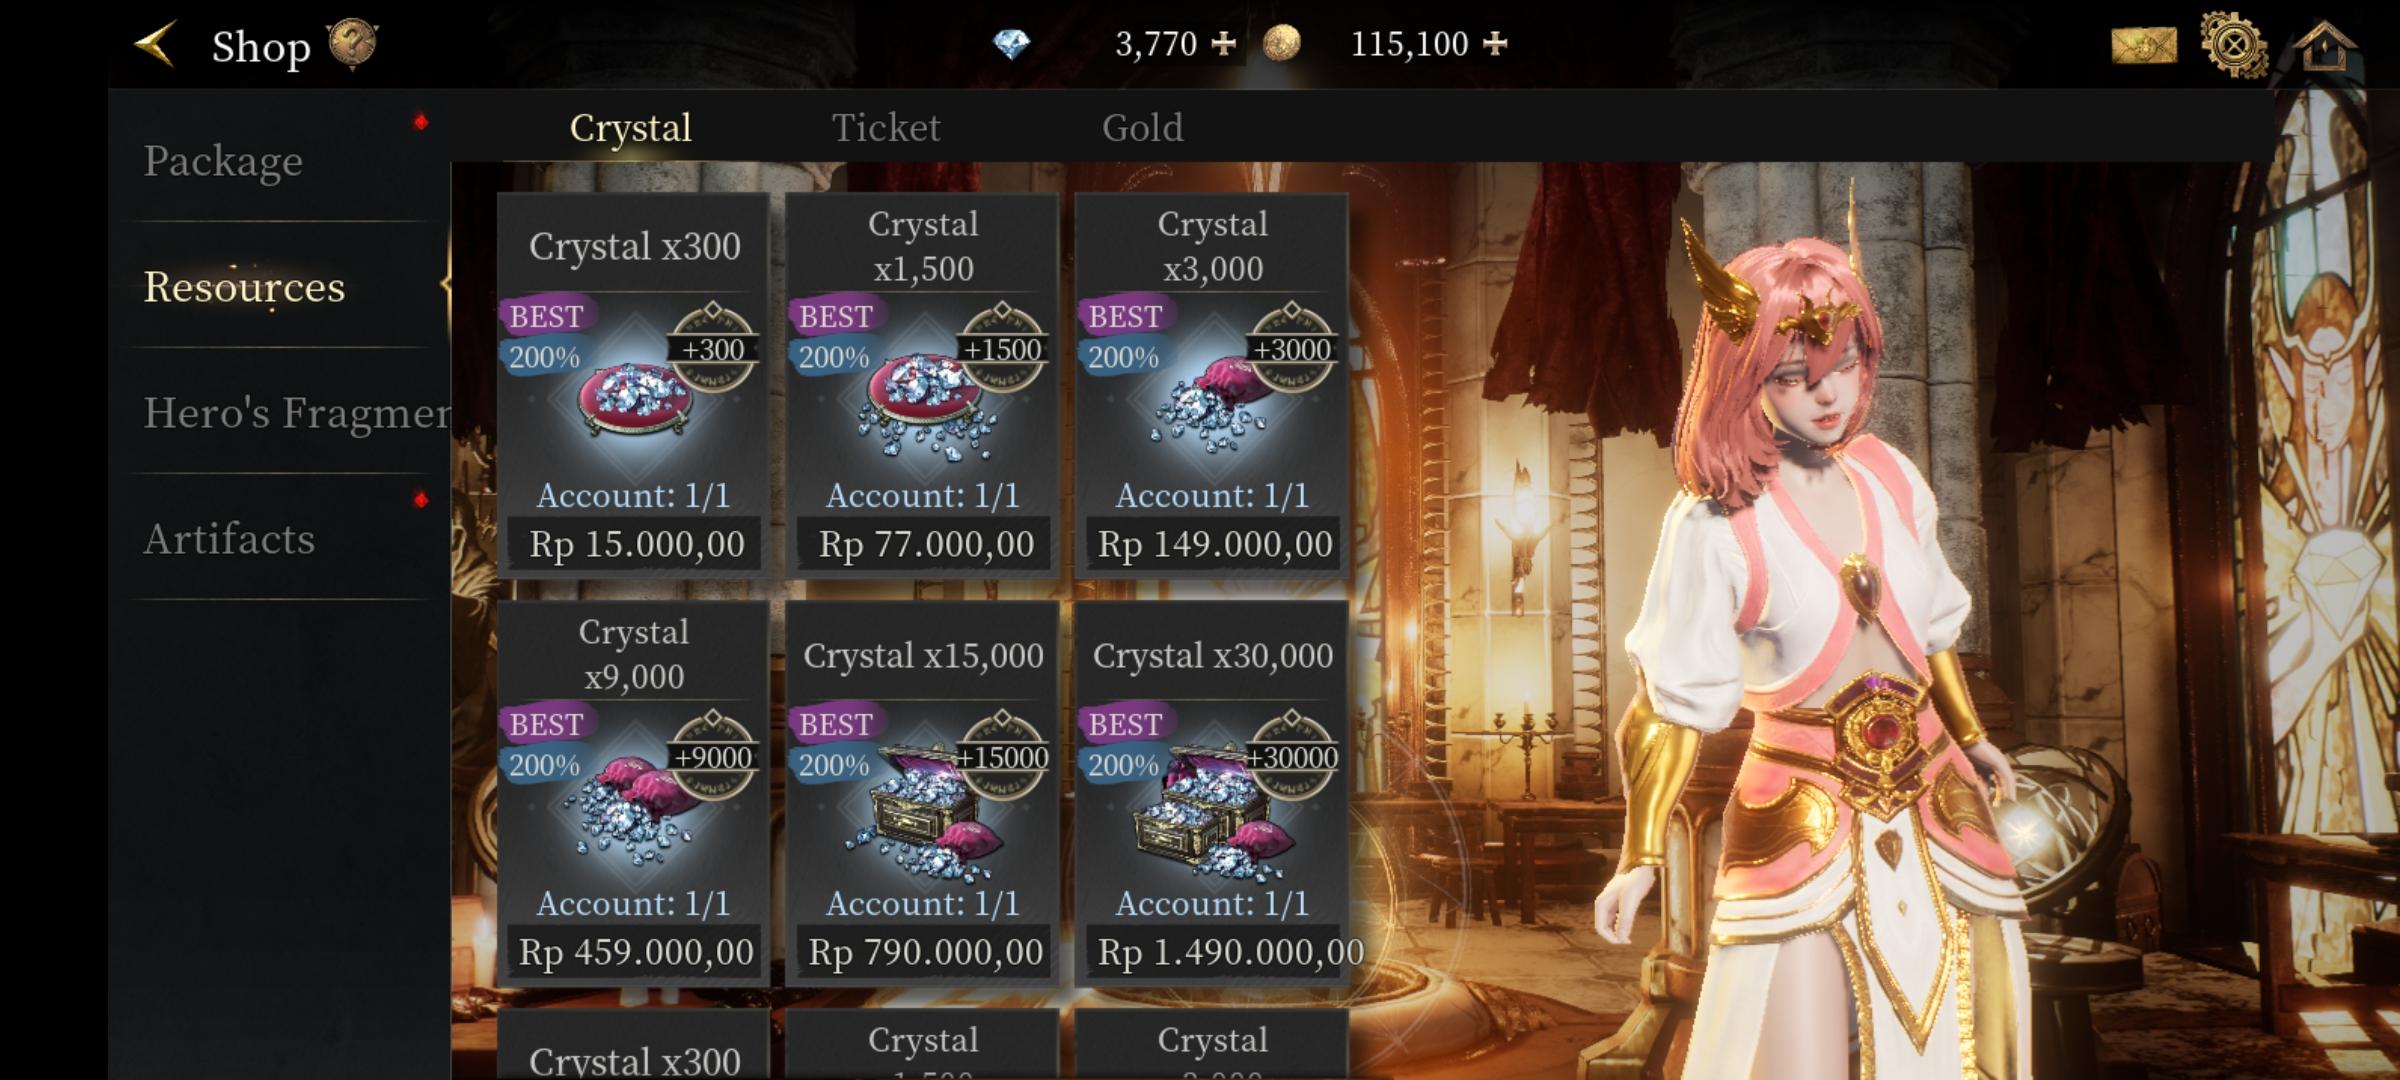Go back using the golden arrow icon
The image size is (2400, 1080).
pyautogui.click(x=155, y=44)
